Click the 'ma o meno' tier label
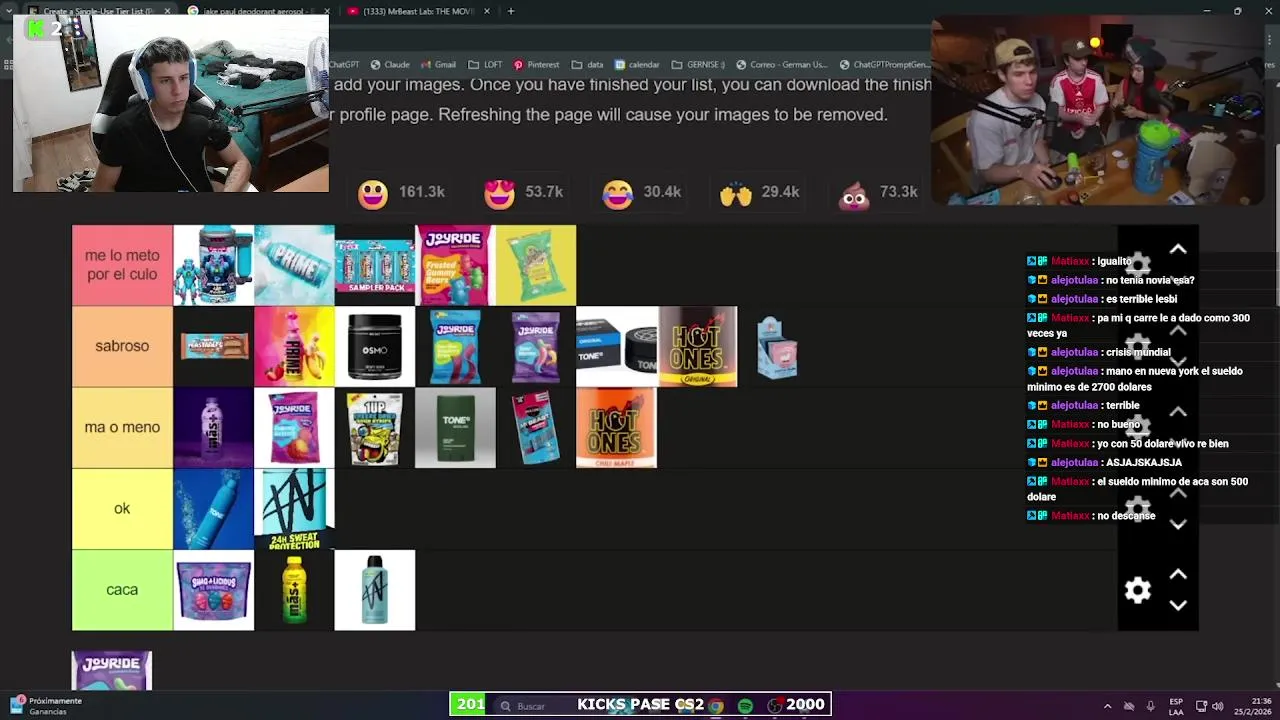 coord(122,427)
